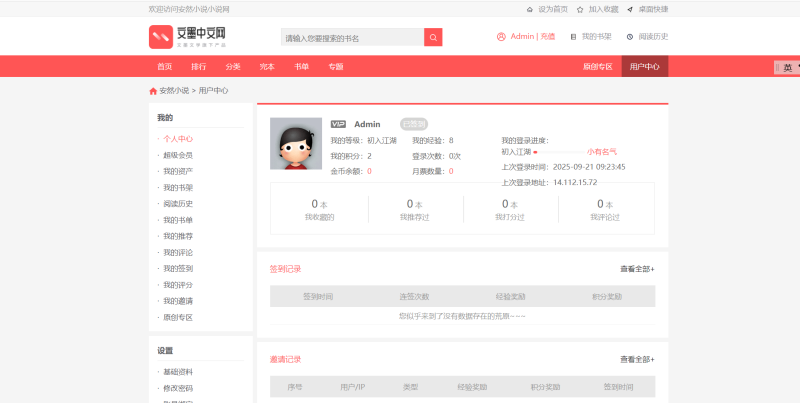Select the 用户中心 nav tab
Screen dimensions: 800x403
[x=644, y=66]
